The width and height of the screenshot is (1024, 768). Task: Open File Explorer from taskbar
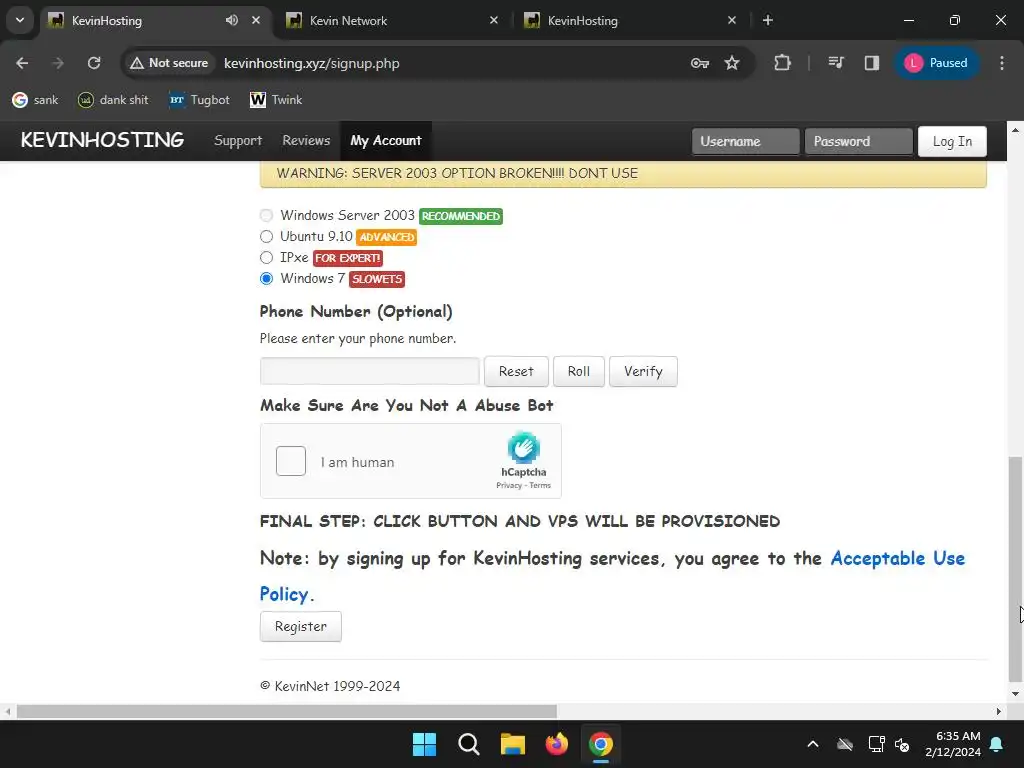pyautogui.click(x=513, y=744)
